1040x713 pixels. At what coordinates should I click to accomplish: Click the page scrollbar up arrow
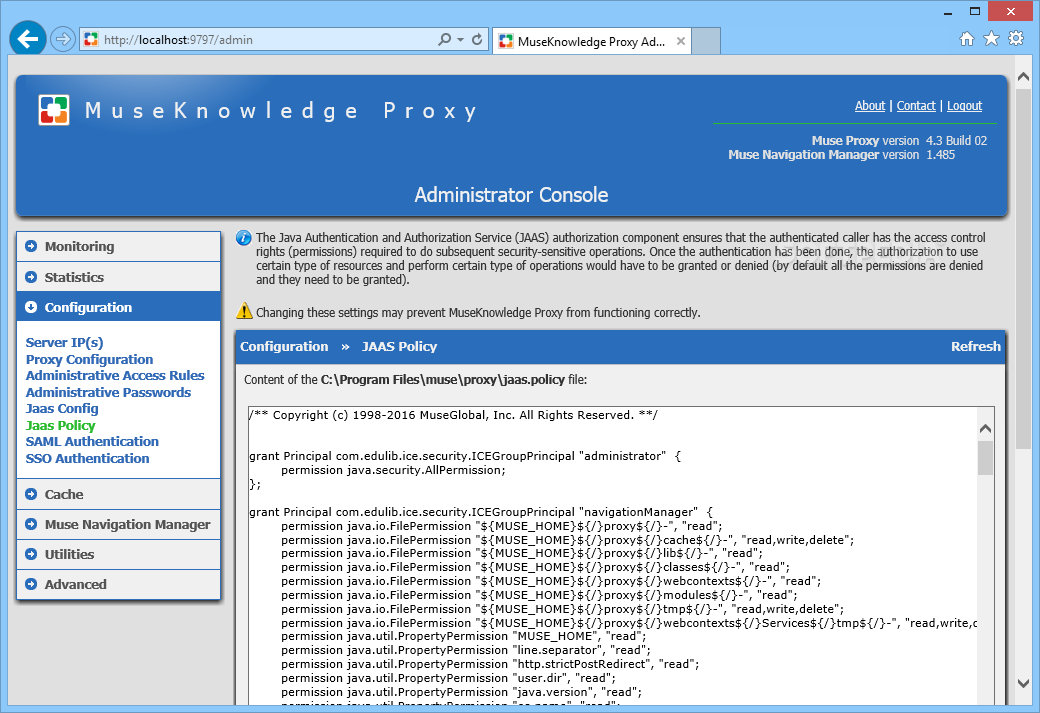(1023, 78)
